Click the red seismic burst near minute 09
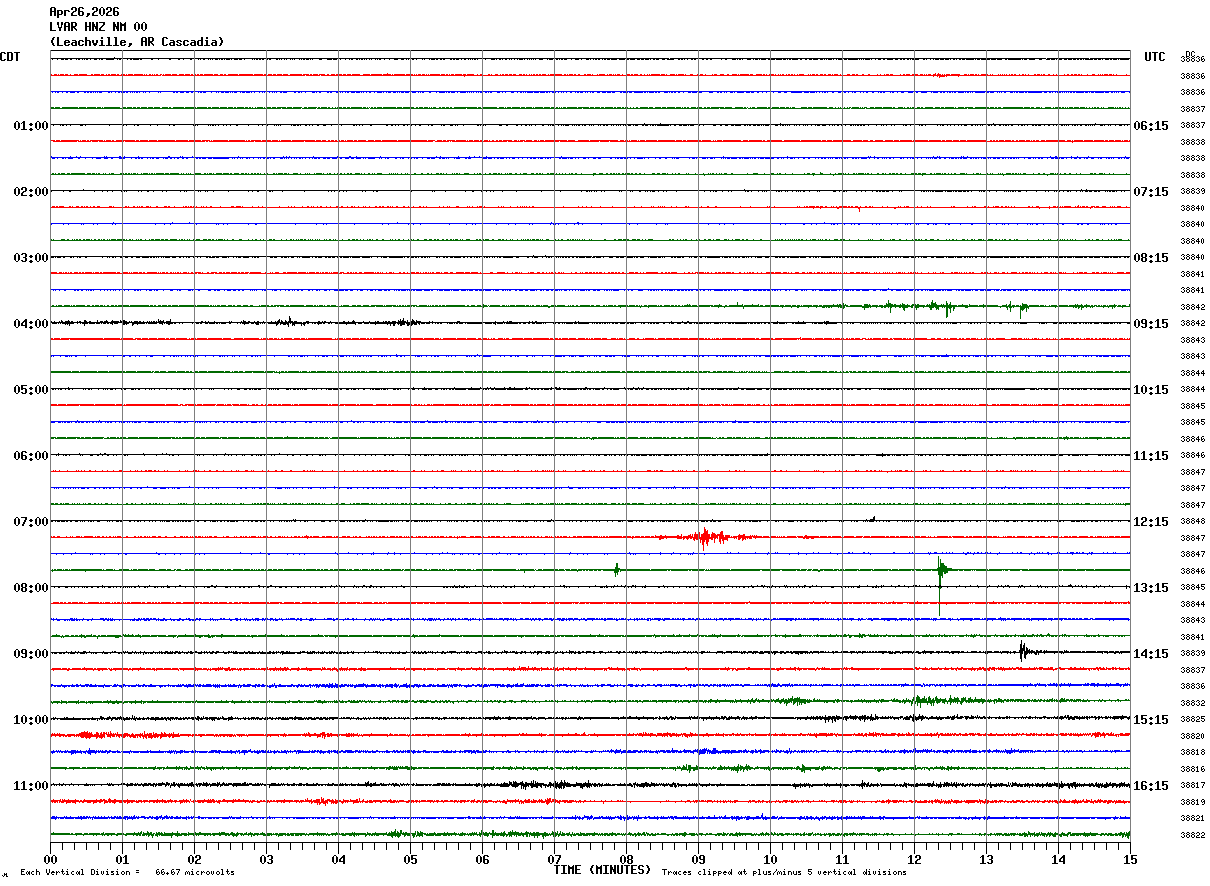Viewport: 1210px width, 886px height. (x=706, y=537)
